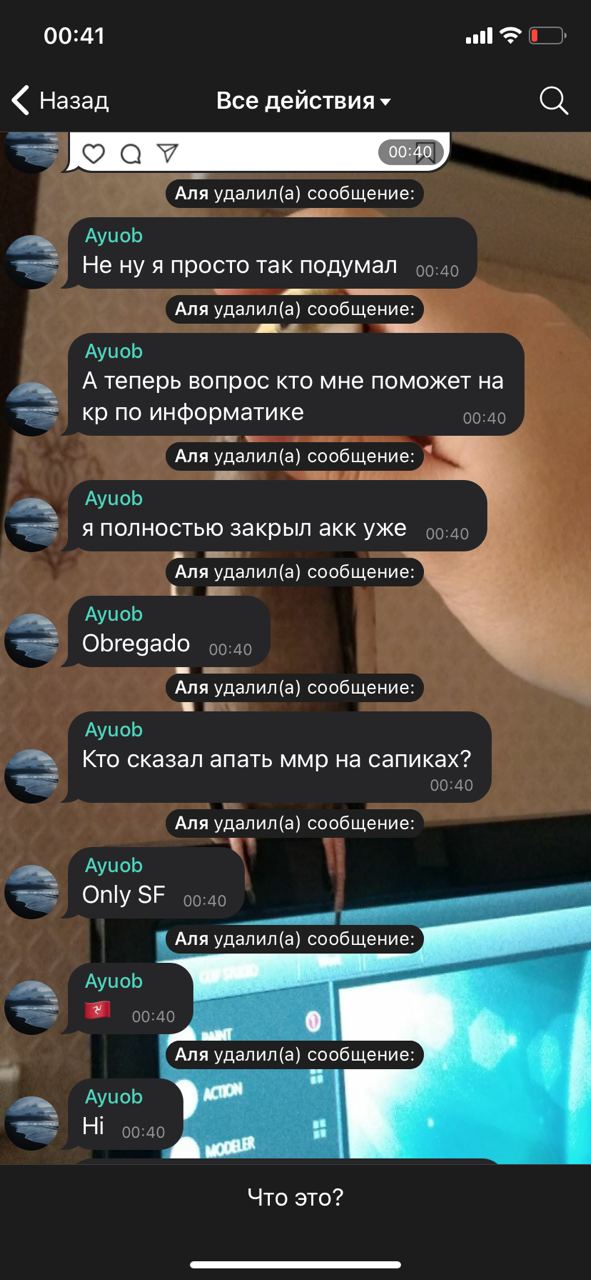Open avatar beside "Не ну я просто так подумал"

(32, 262)
